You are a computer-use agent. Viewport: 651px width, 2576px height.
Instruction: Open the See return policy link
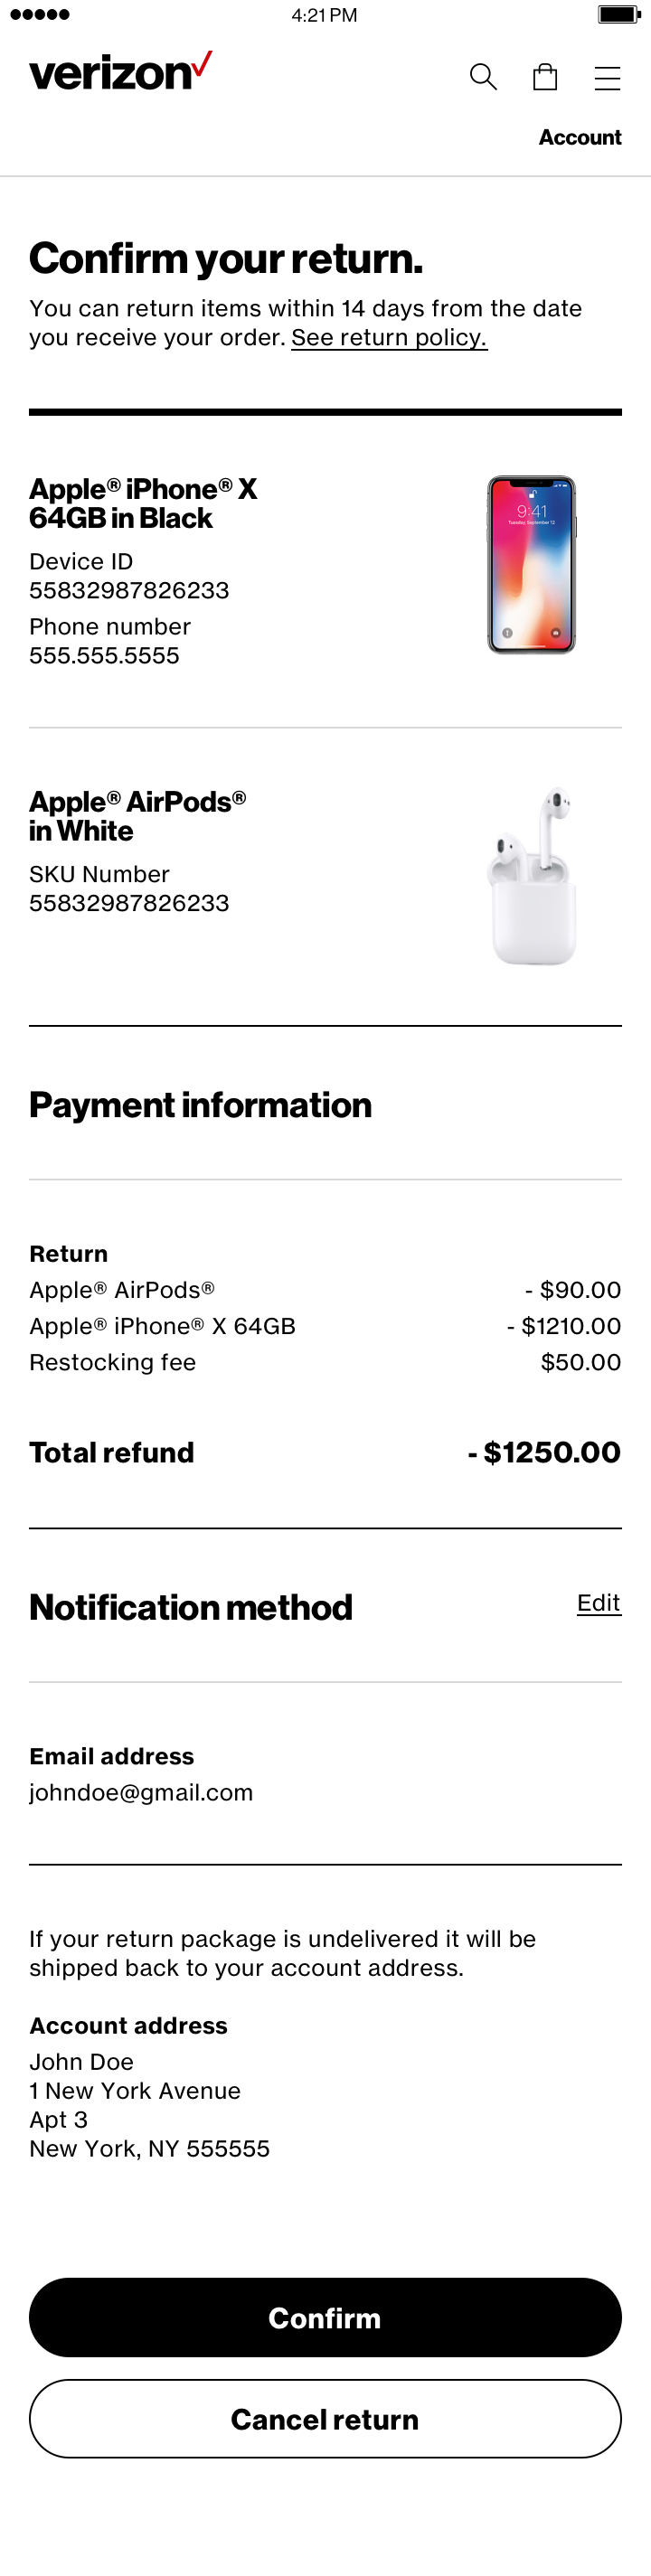389,338
